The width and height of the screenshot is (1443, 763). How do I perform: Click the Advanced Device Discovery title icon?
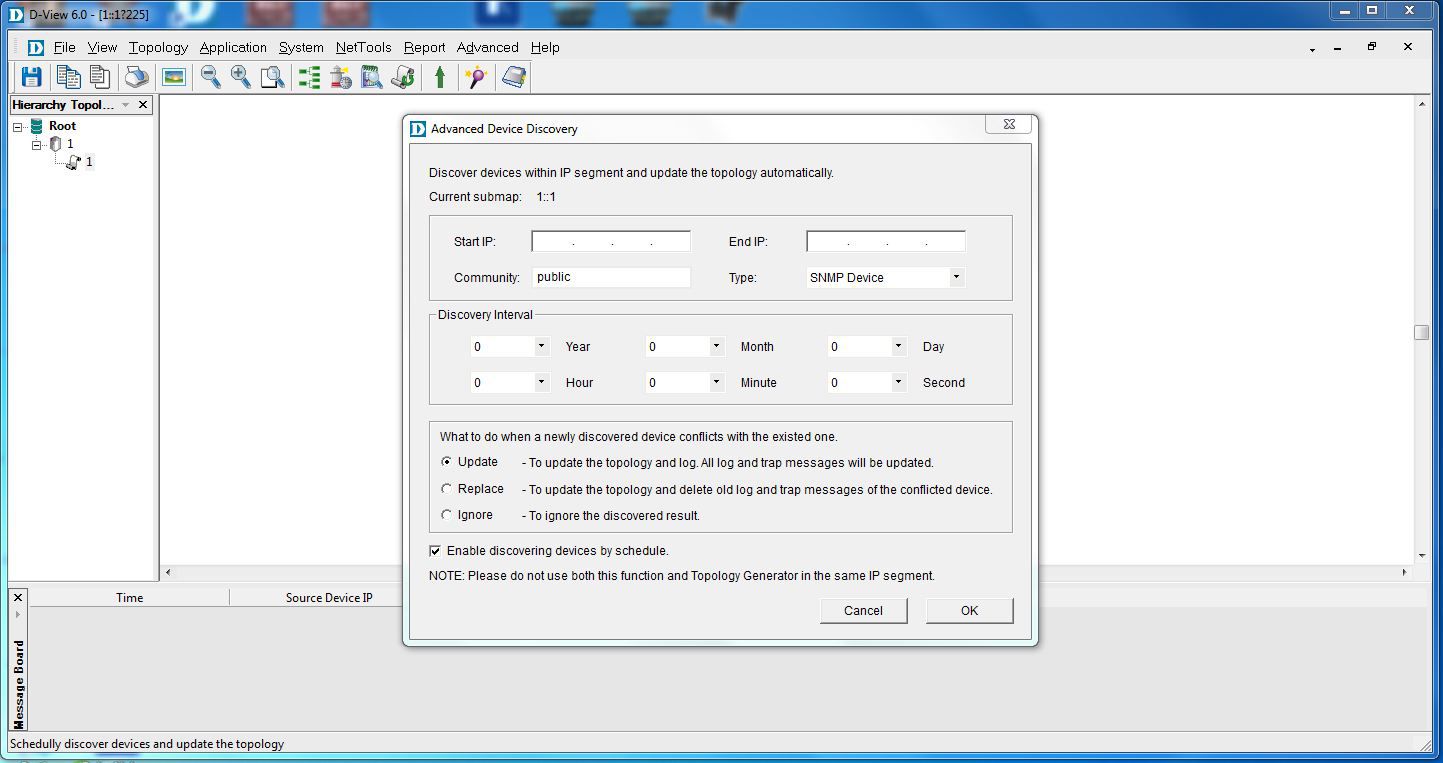pos(418,128)
